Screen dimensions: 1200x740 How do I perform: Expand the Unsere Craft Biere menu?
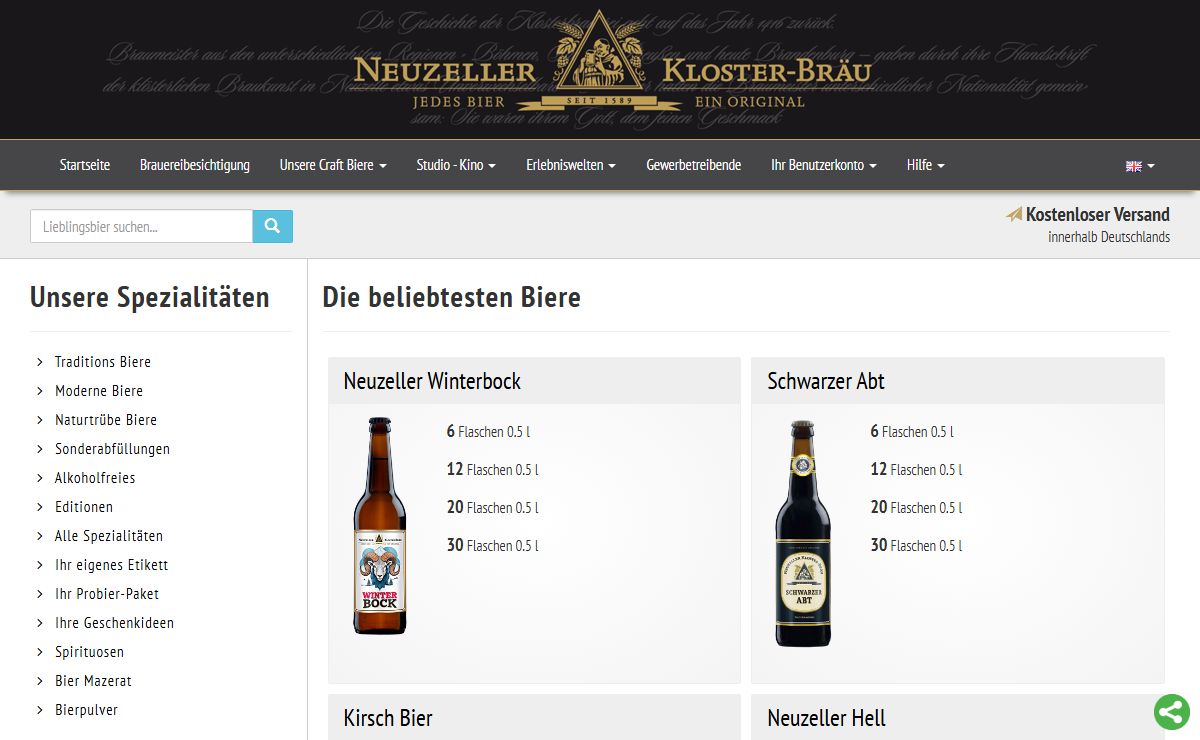333,165
